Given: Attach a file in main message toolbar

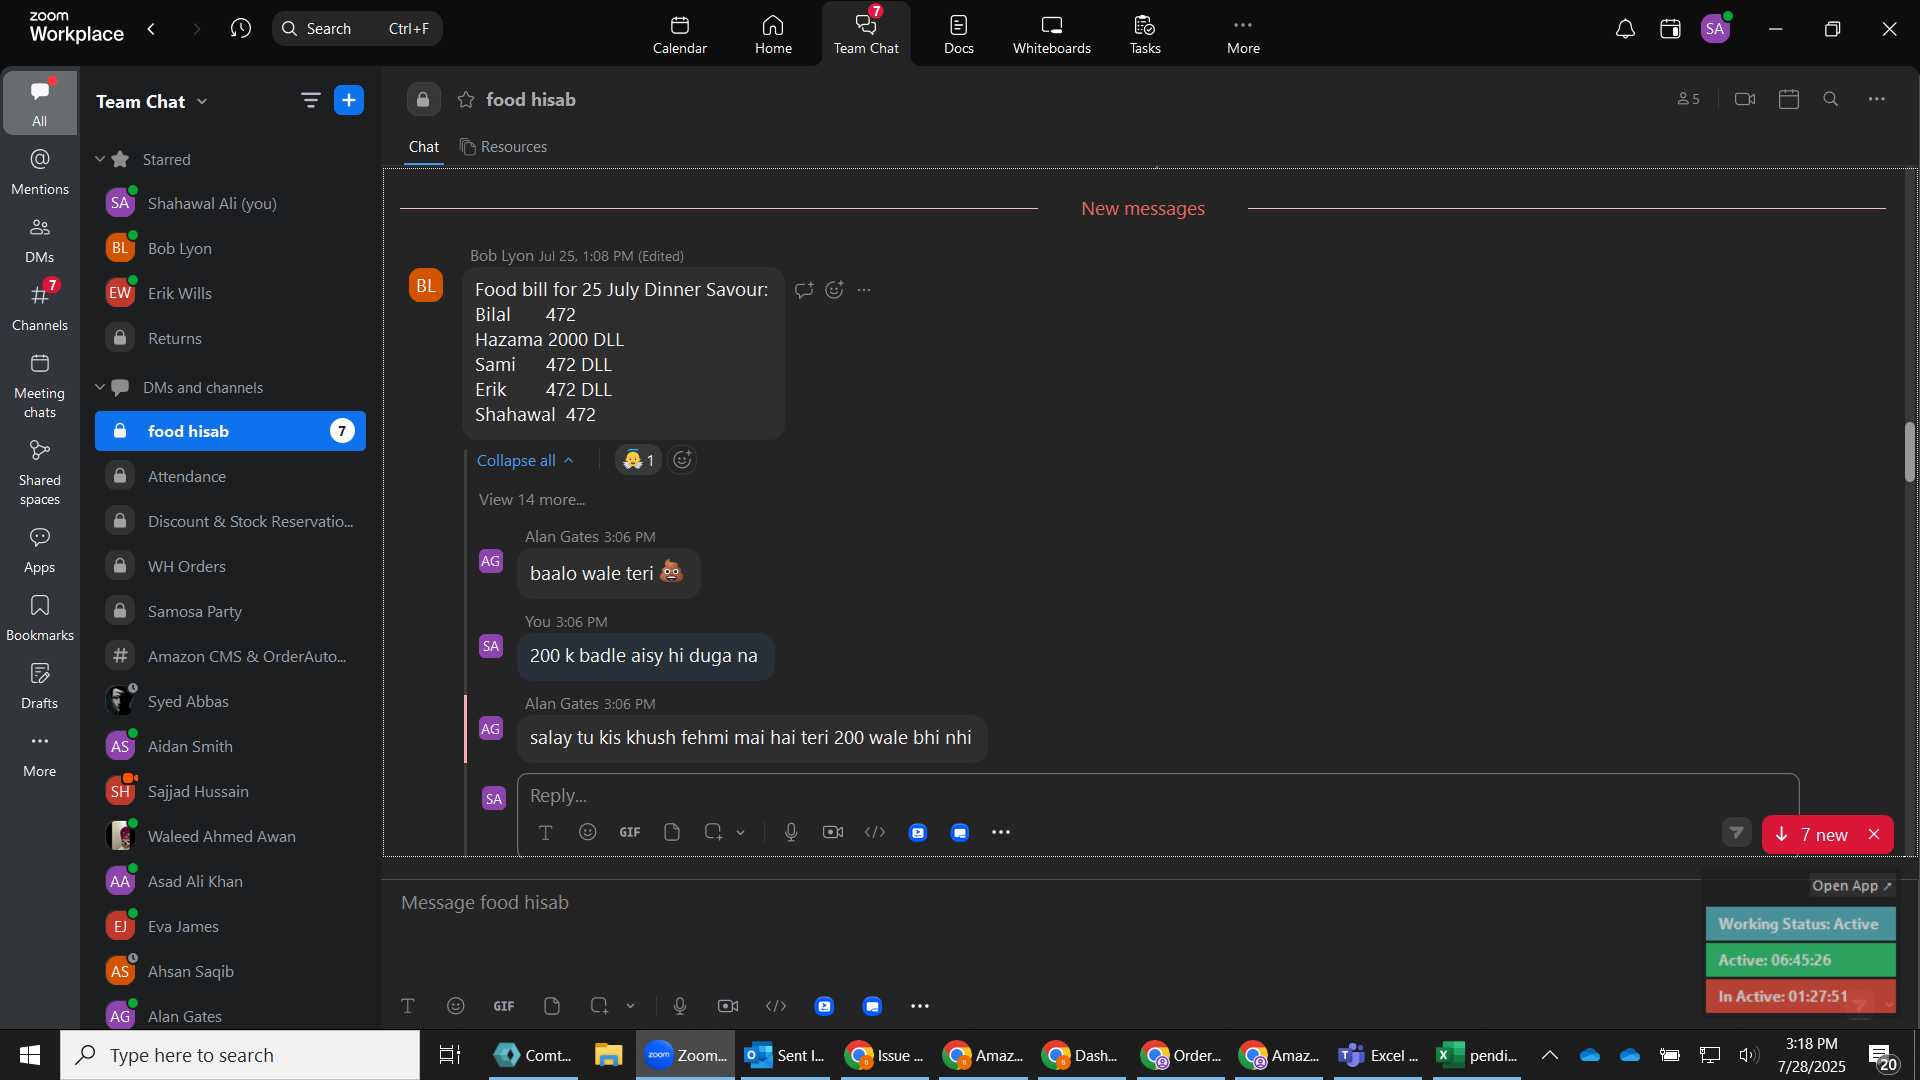Looking at the screenshot, I should point(552,1006).
